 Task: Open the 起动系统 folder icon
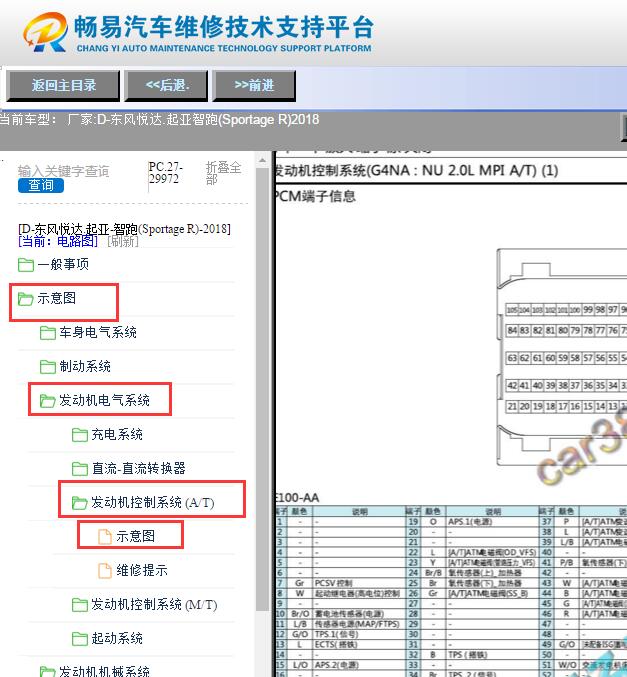pyautogui.click(x=79, y=639)
